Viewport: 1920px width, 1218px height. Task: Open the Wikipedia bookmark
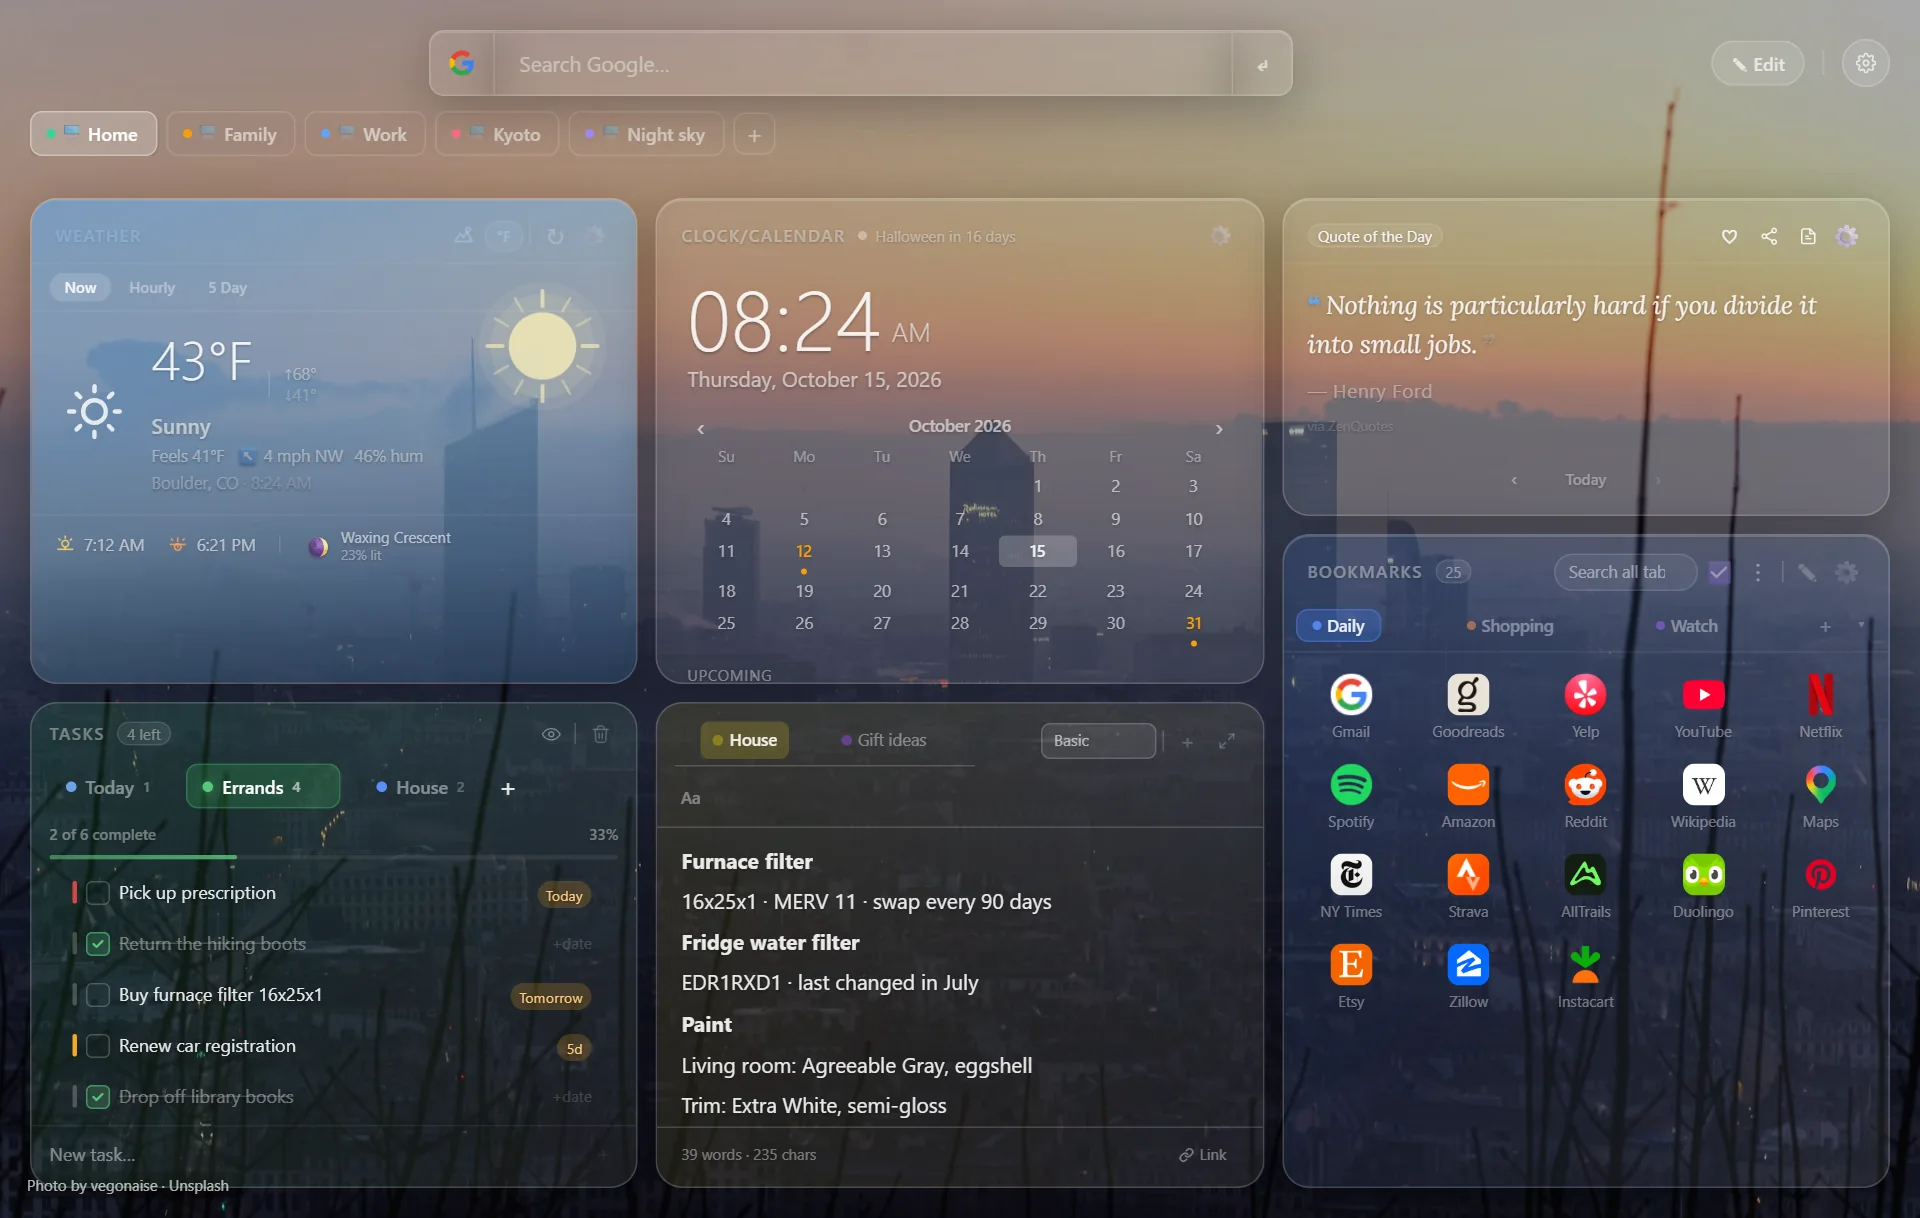point(1703,796)
